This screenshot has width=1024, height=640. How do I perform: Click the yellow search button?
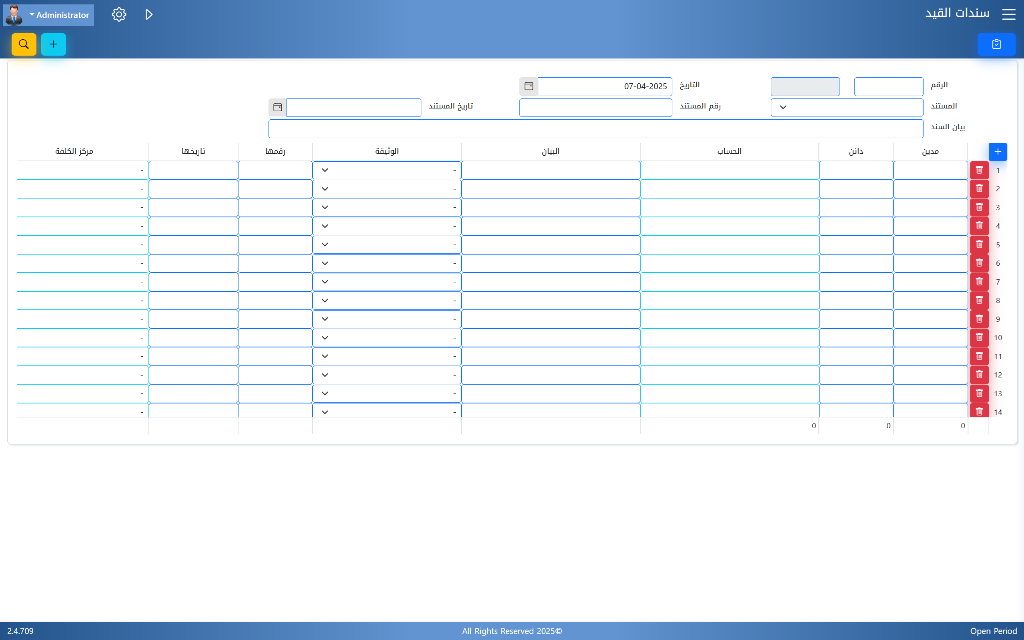pos(24,44)
